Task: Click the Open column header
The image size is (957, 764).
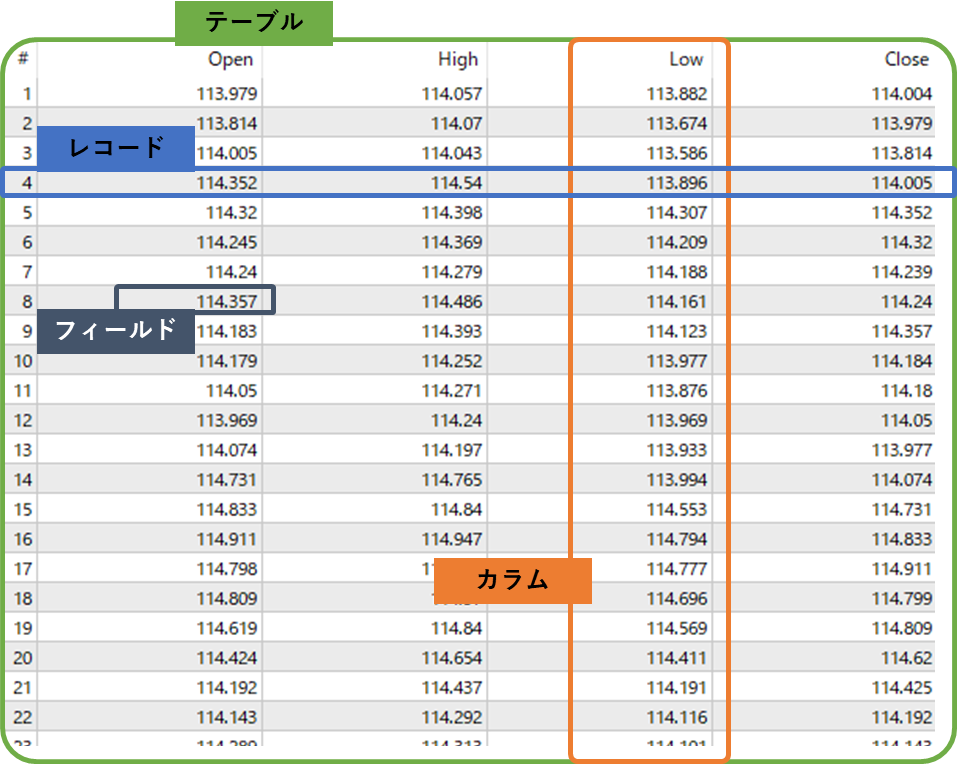Action: coord(230,59)
